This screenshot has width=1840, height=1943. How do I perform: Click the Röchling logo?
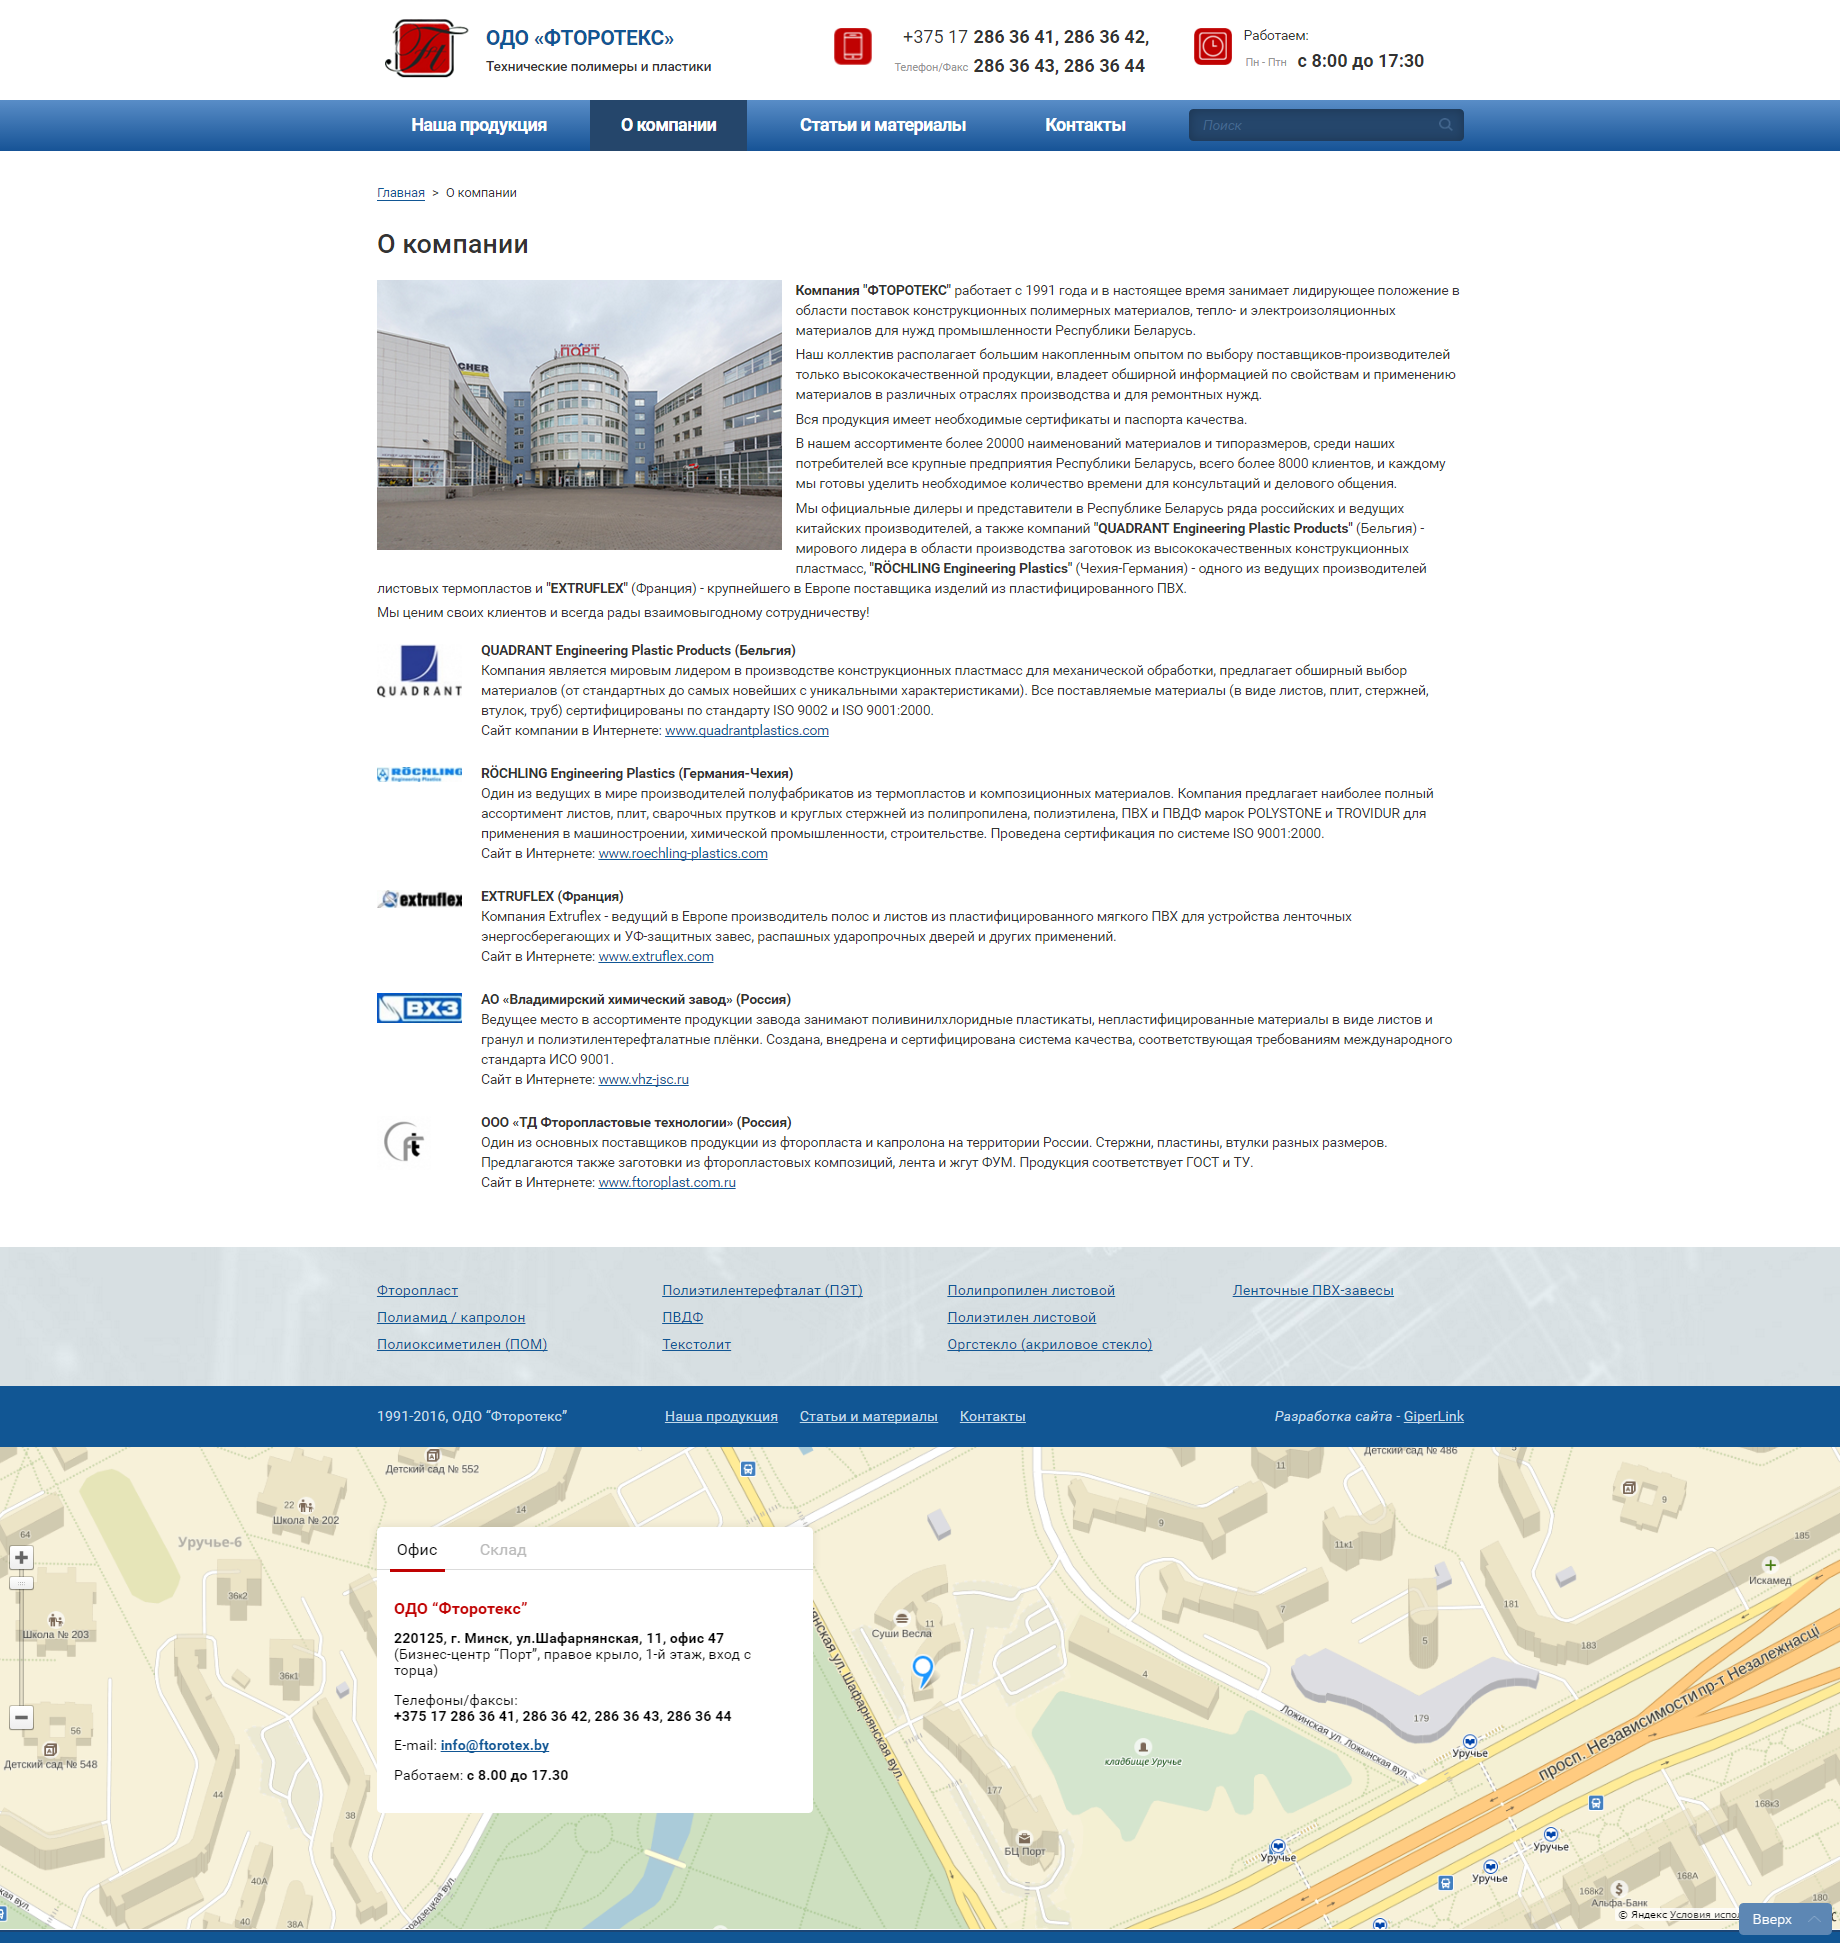pyautogui.click(x=419, y=774)
